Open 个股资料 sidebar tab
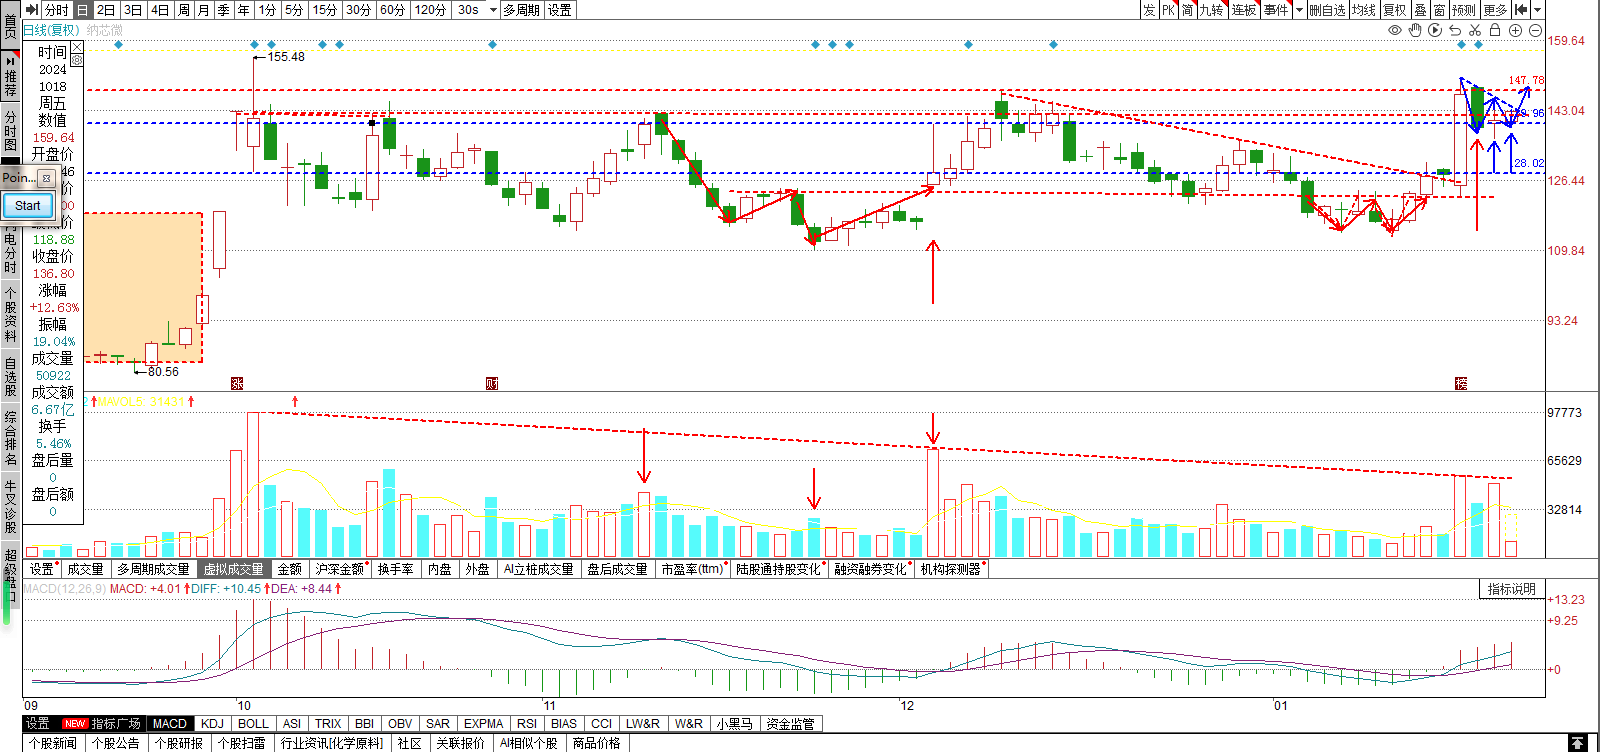 point(10,316)
